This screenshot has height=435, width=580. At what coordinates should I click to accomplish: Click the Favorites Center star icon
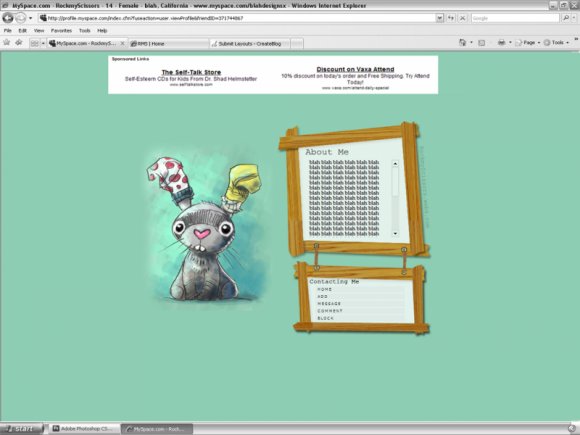7,43
